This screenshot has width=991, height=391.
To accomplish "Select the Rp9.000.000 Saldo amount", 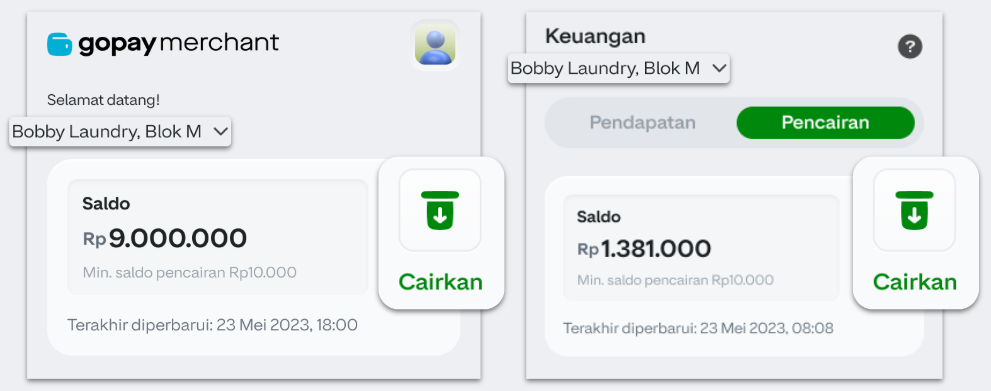I will [165, 239].
